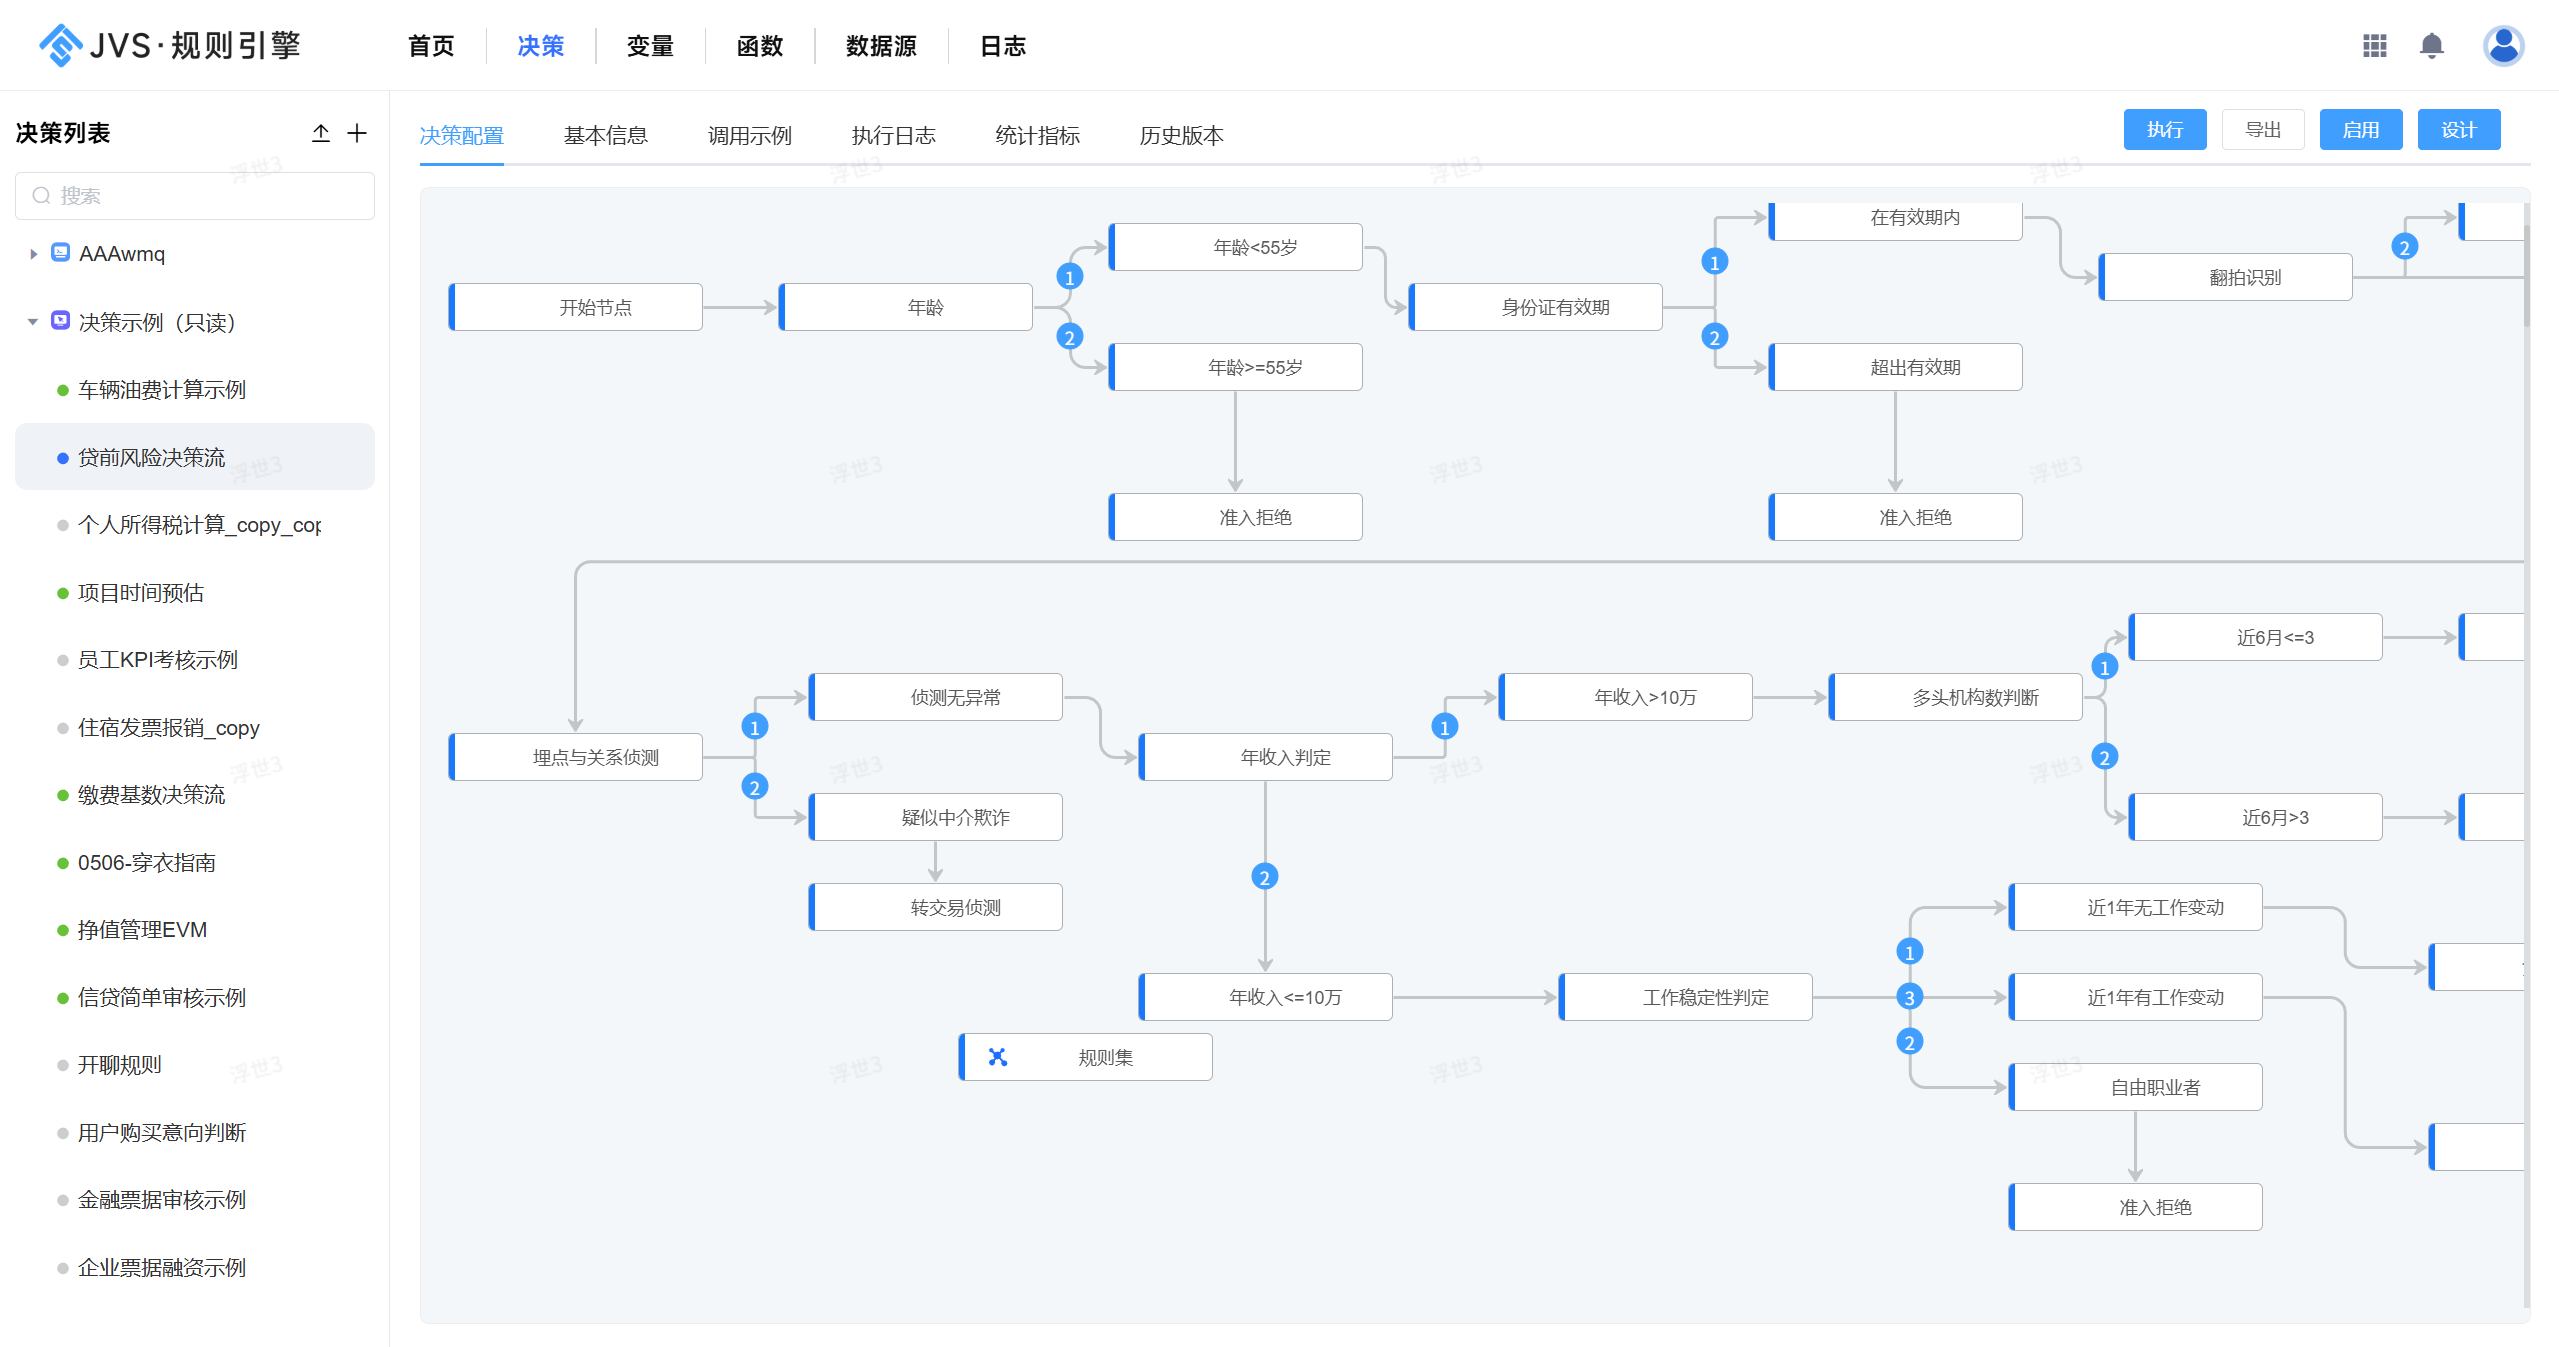Click the 导出 button
Image resolution: width=2559 pixels, height=1347 pixels.
click(2263, 130)
